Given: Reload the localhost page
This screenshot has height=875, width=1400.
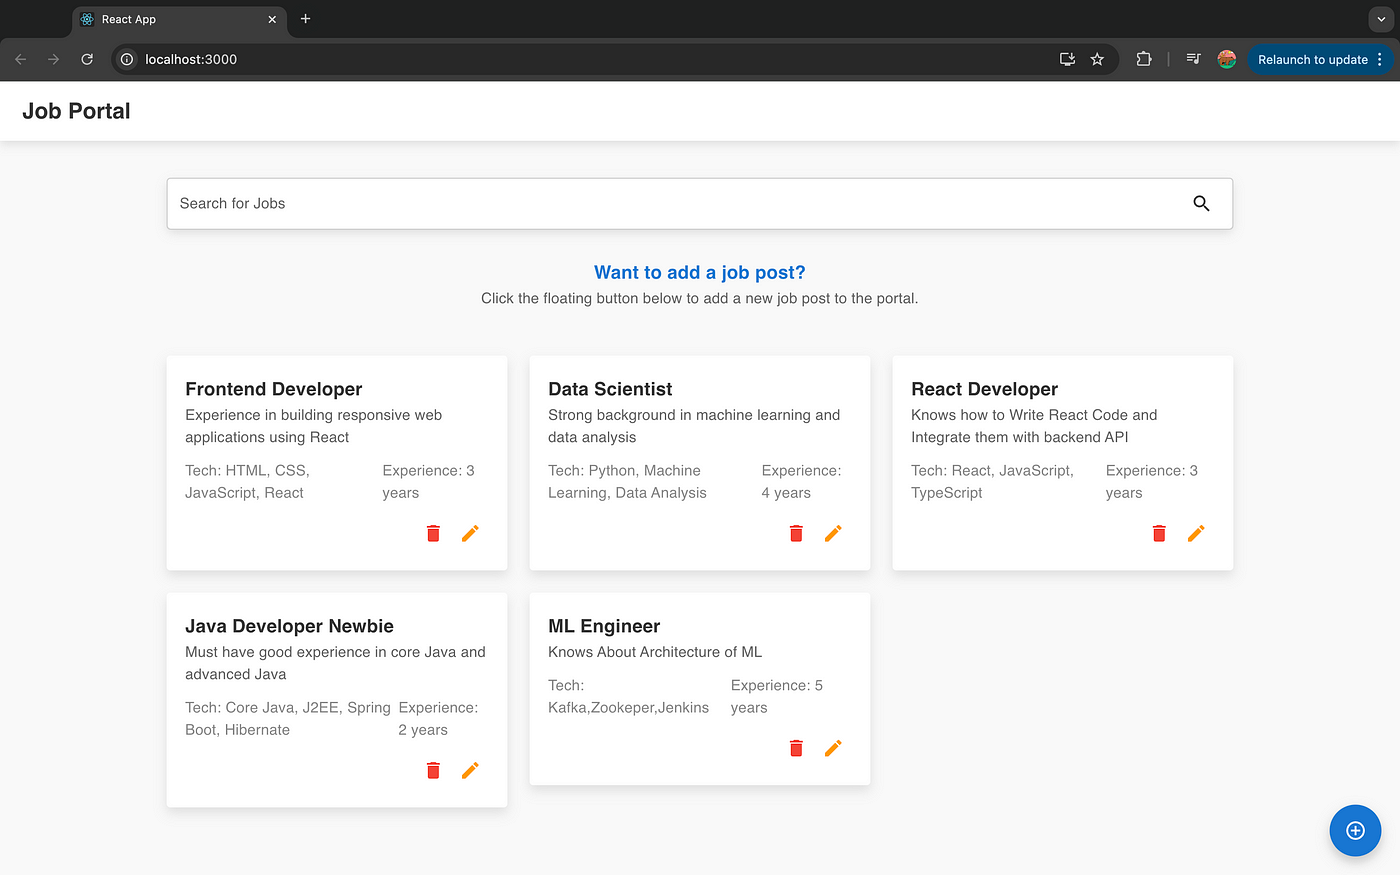Looking at the screenshot, I should (87, 59).
